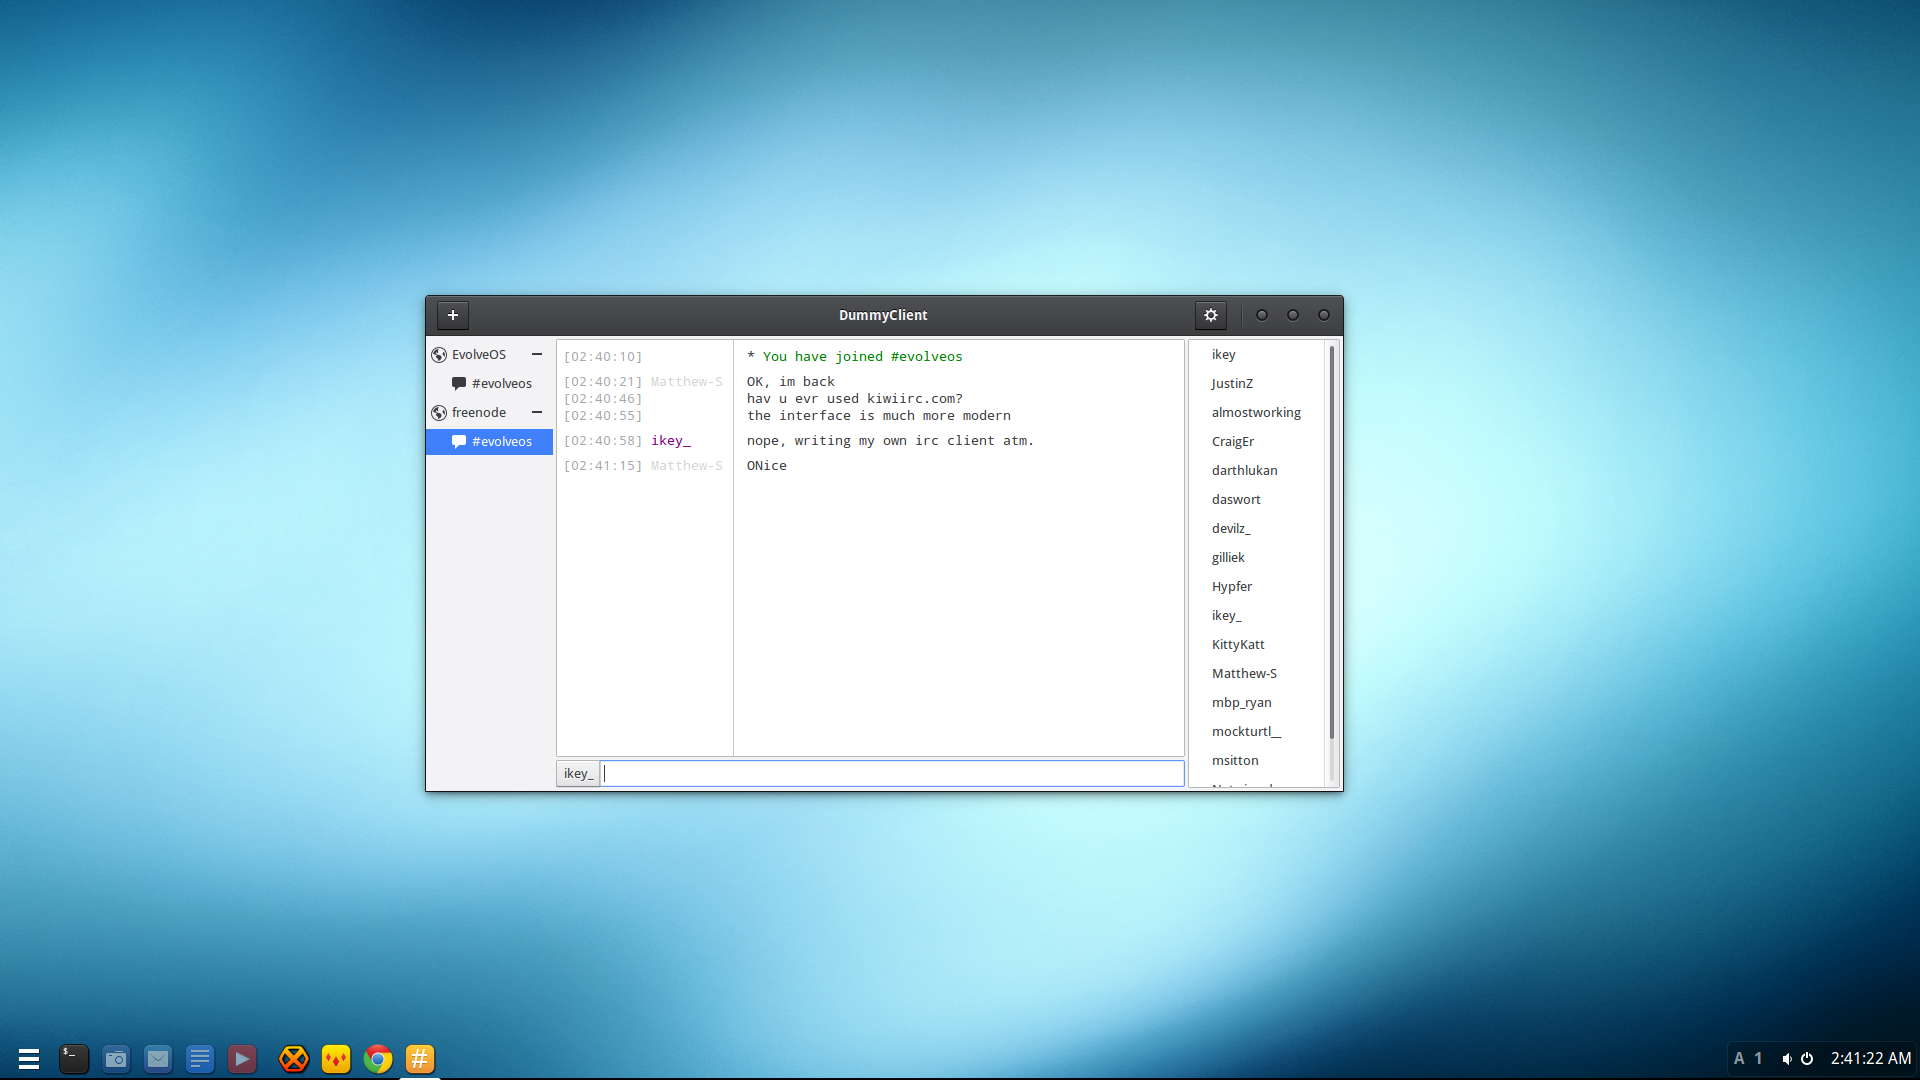The image size is (1920, 1080).
Task: Collapse the EvolveOS server with its minus button
Action: pyautogui.click(x=537, y=354)
